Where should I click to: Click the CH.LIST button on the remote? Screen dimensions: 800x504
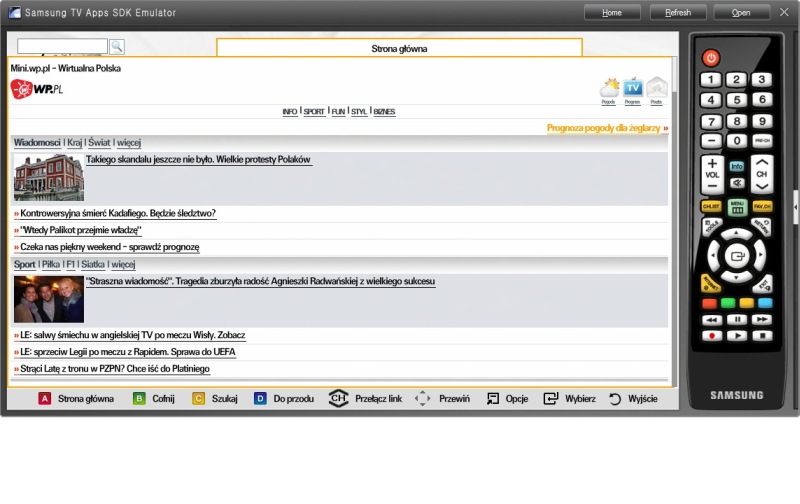711,206
